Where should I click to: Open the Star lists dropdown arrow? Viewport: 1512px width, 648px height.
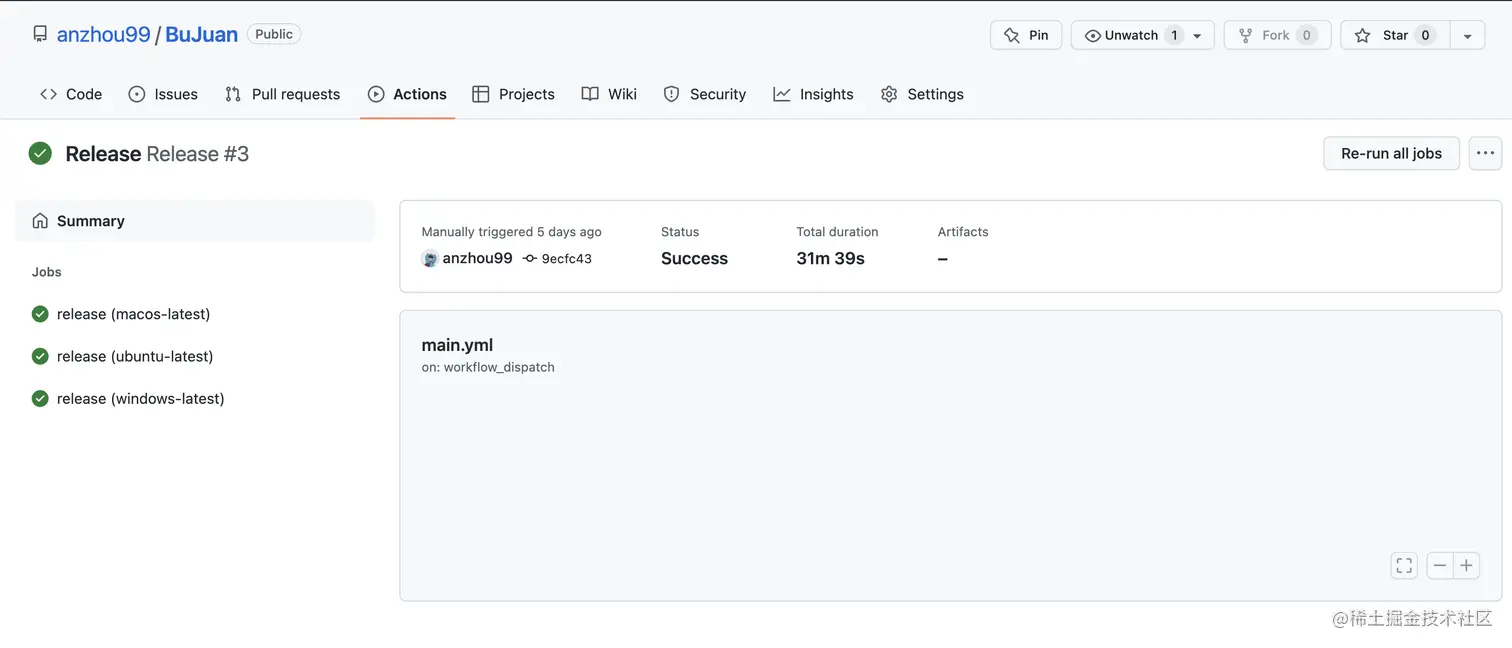click(x=1467, y=35)
